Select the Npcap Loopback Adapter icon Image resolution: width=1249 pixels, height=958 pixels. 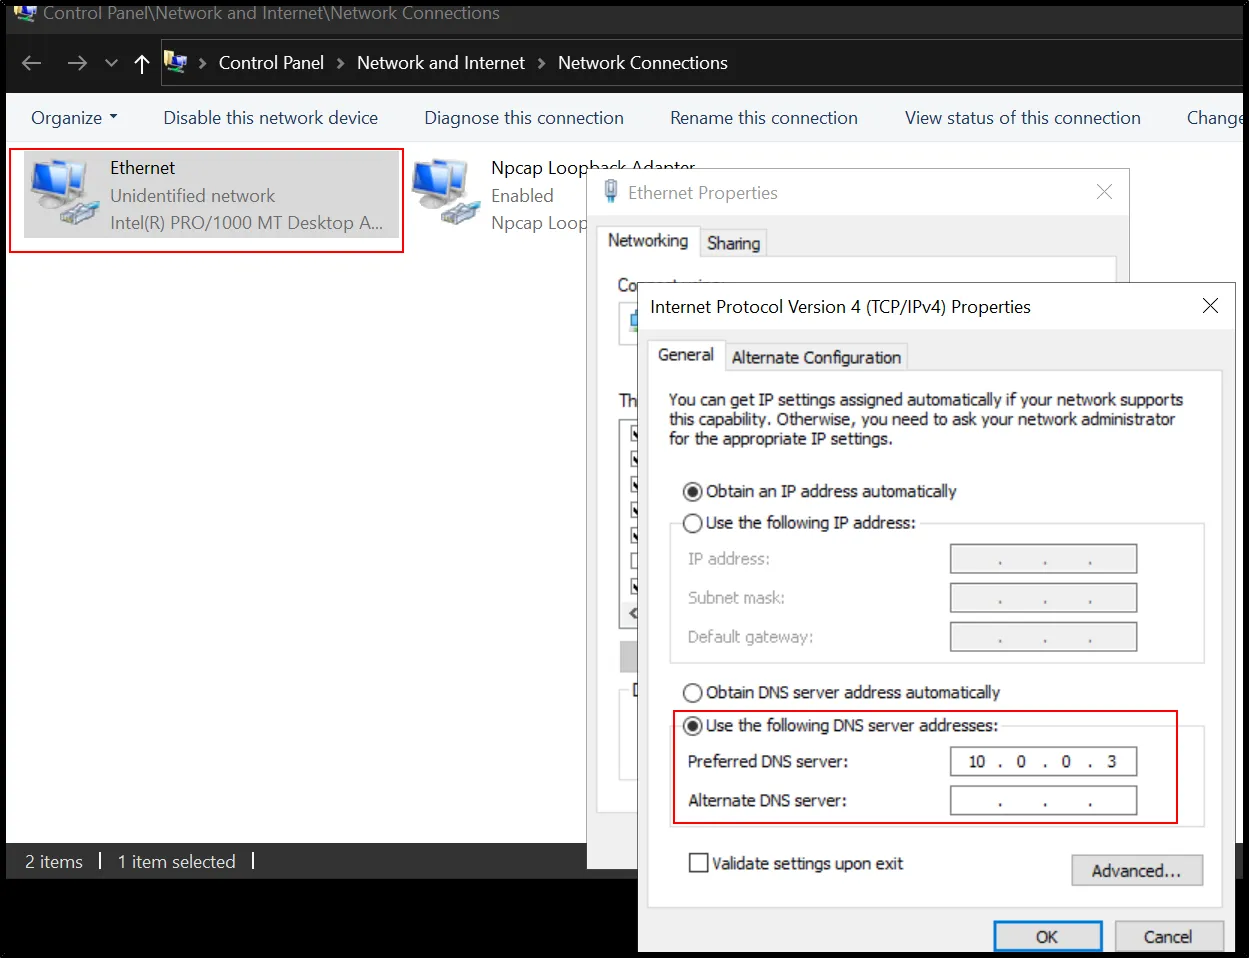pyautogui.click(x=446, y=191)
